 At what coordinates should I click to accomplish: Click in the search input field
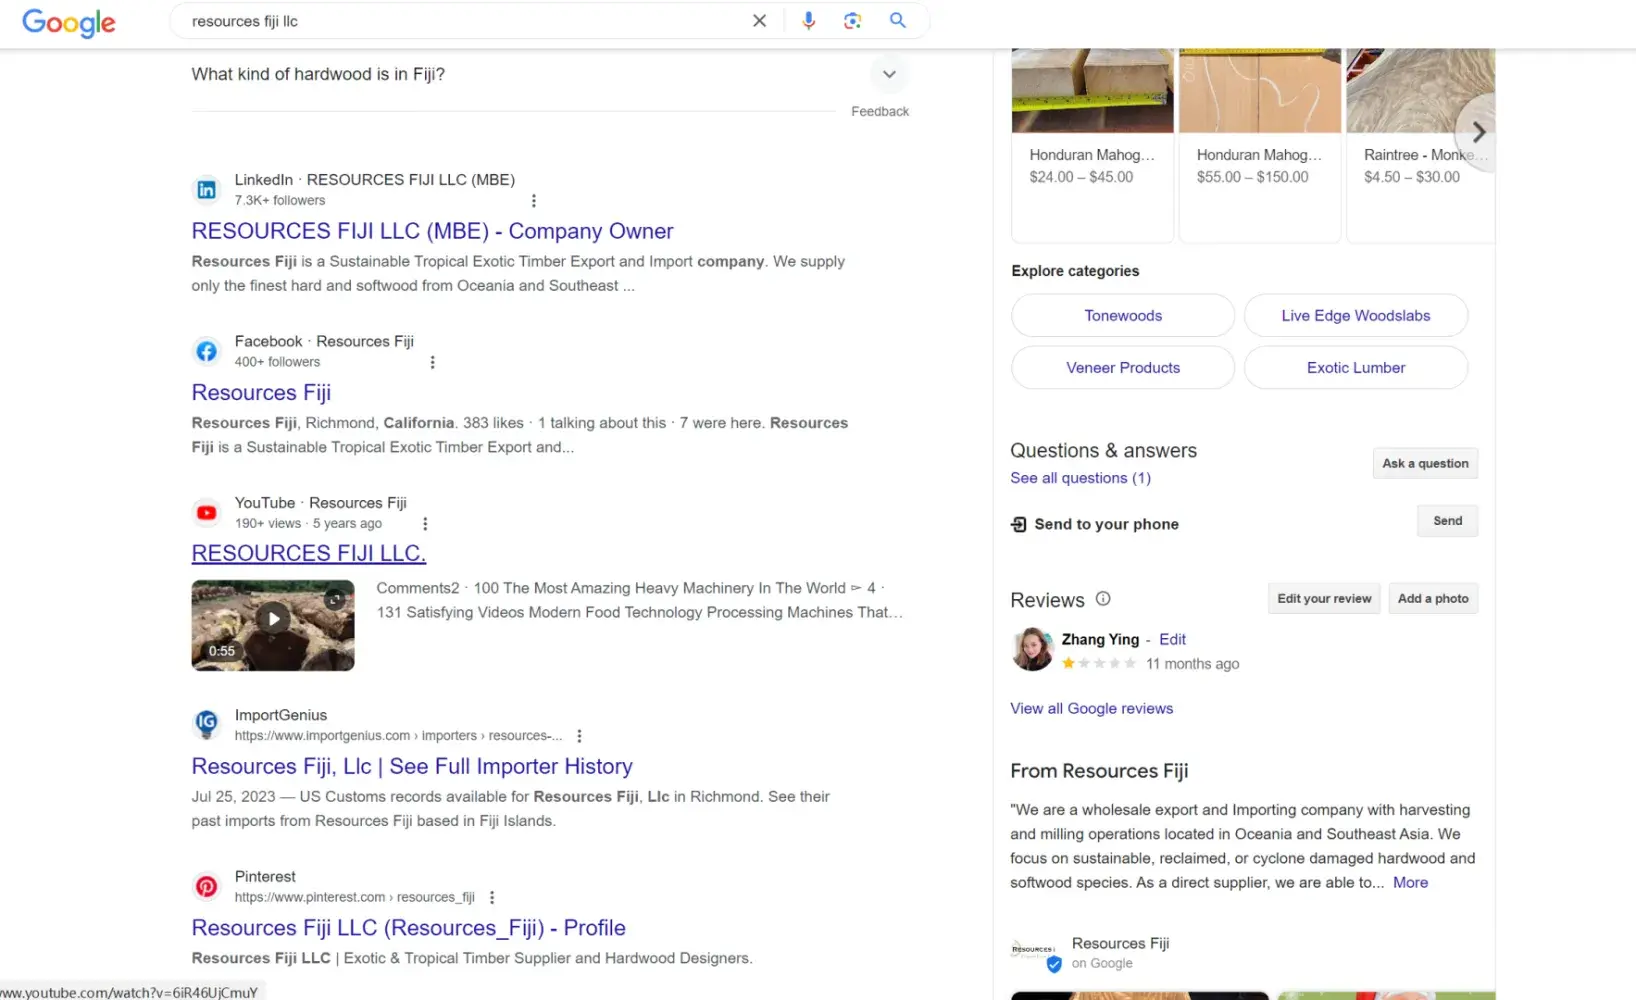tap(460, 21)
